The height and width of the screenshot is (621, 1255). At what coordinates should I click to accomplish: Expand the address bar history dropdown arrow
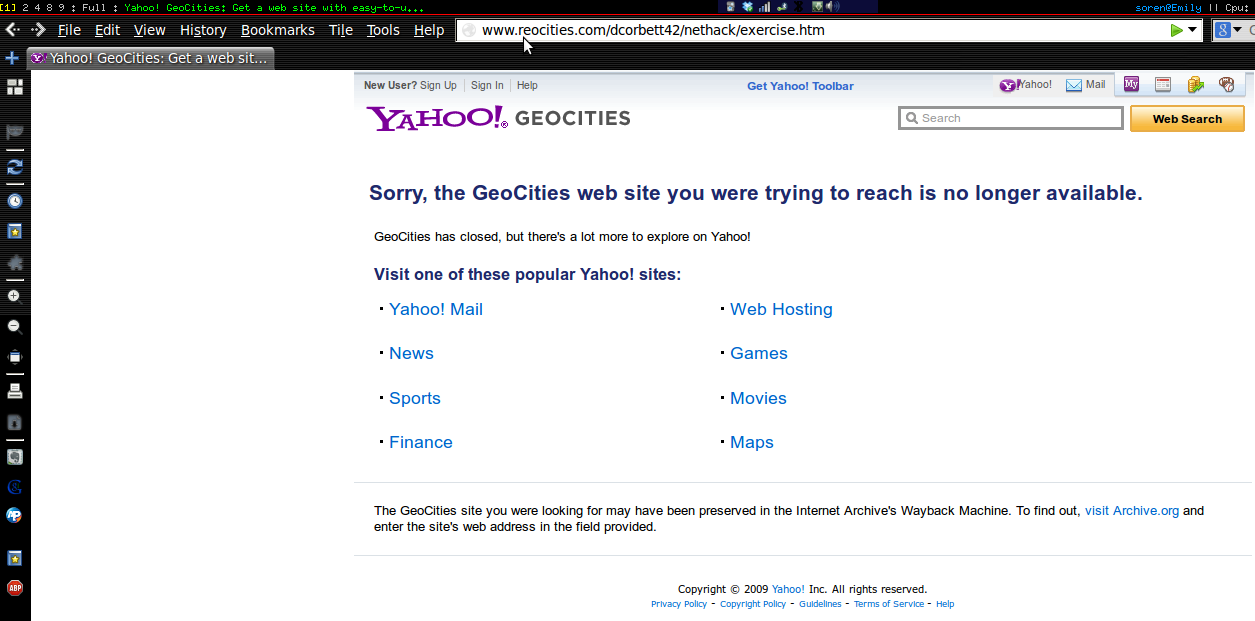(1192, 30)
